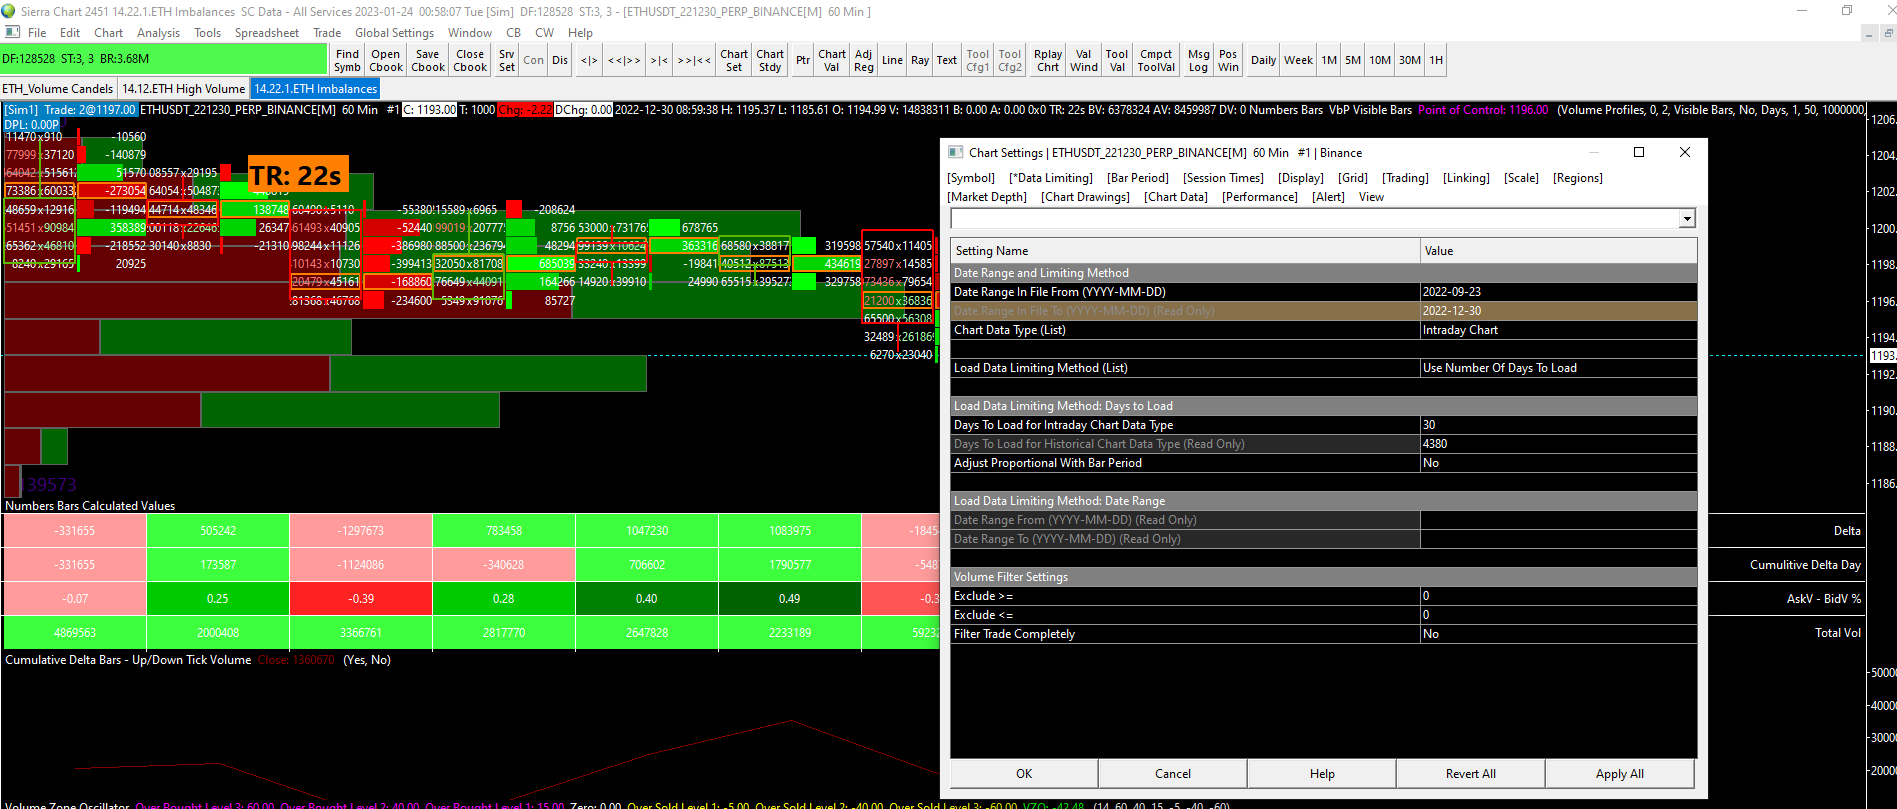The image size is (1897, 809).
Task: Select the Line drawing tool
Action: tap(892, 60)
